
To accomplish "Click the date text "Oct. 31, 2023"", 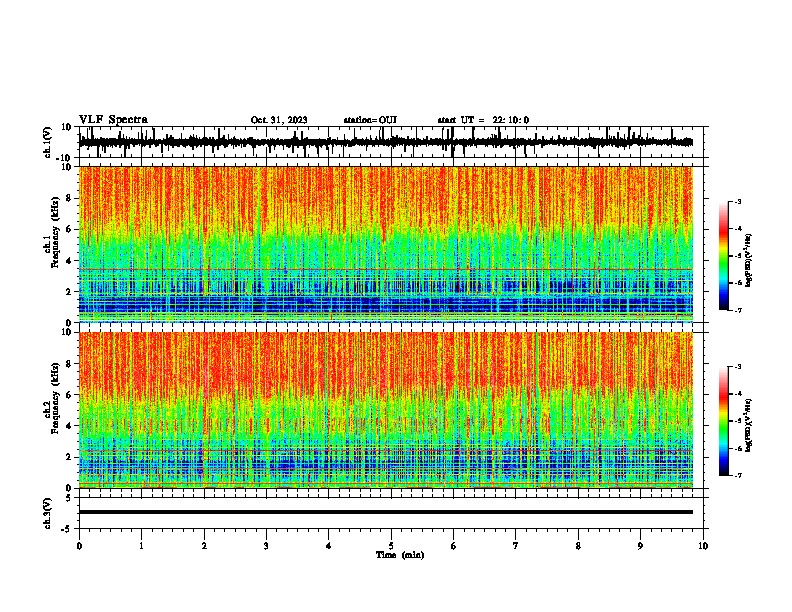I will 279,120.
